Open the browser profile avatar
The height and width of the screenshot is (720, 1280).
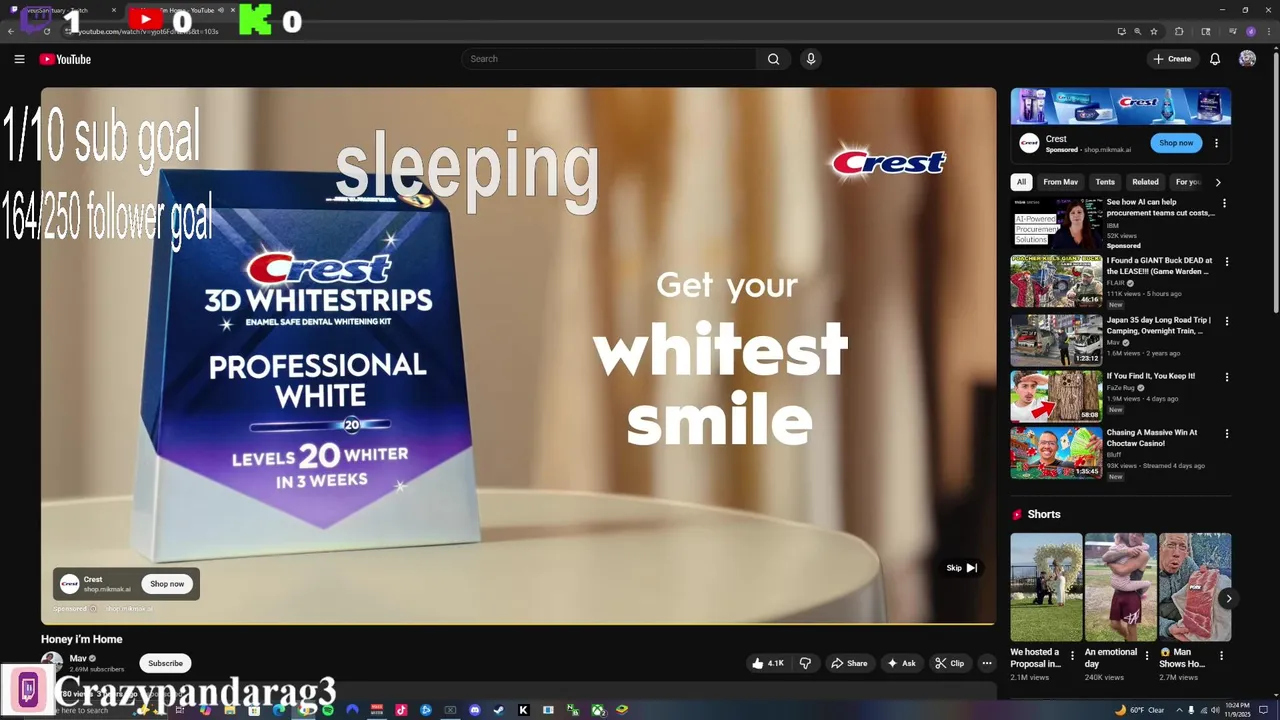[1250, 31]
